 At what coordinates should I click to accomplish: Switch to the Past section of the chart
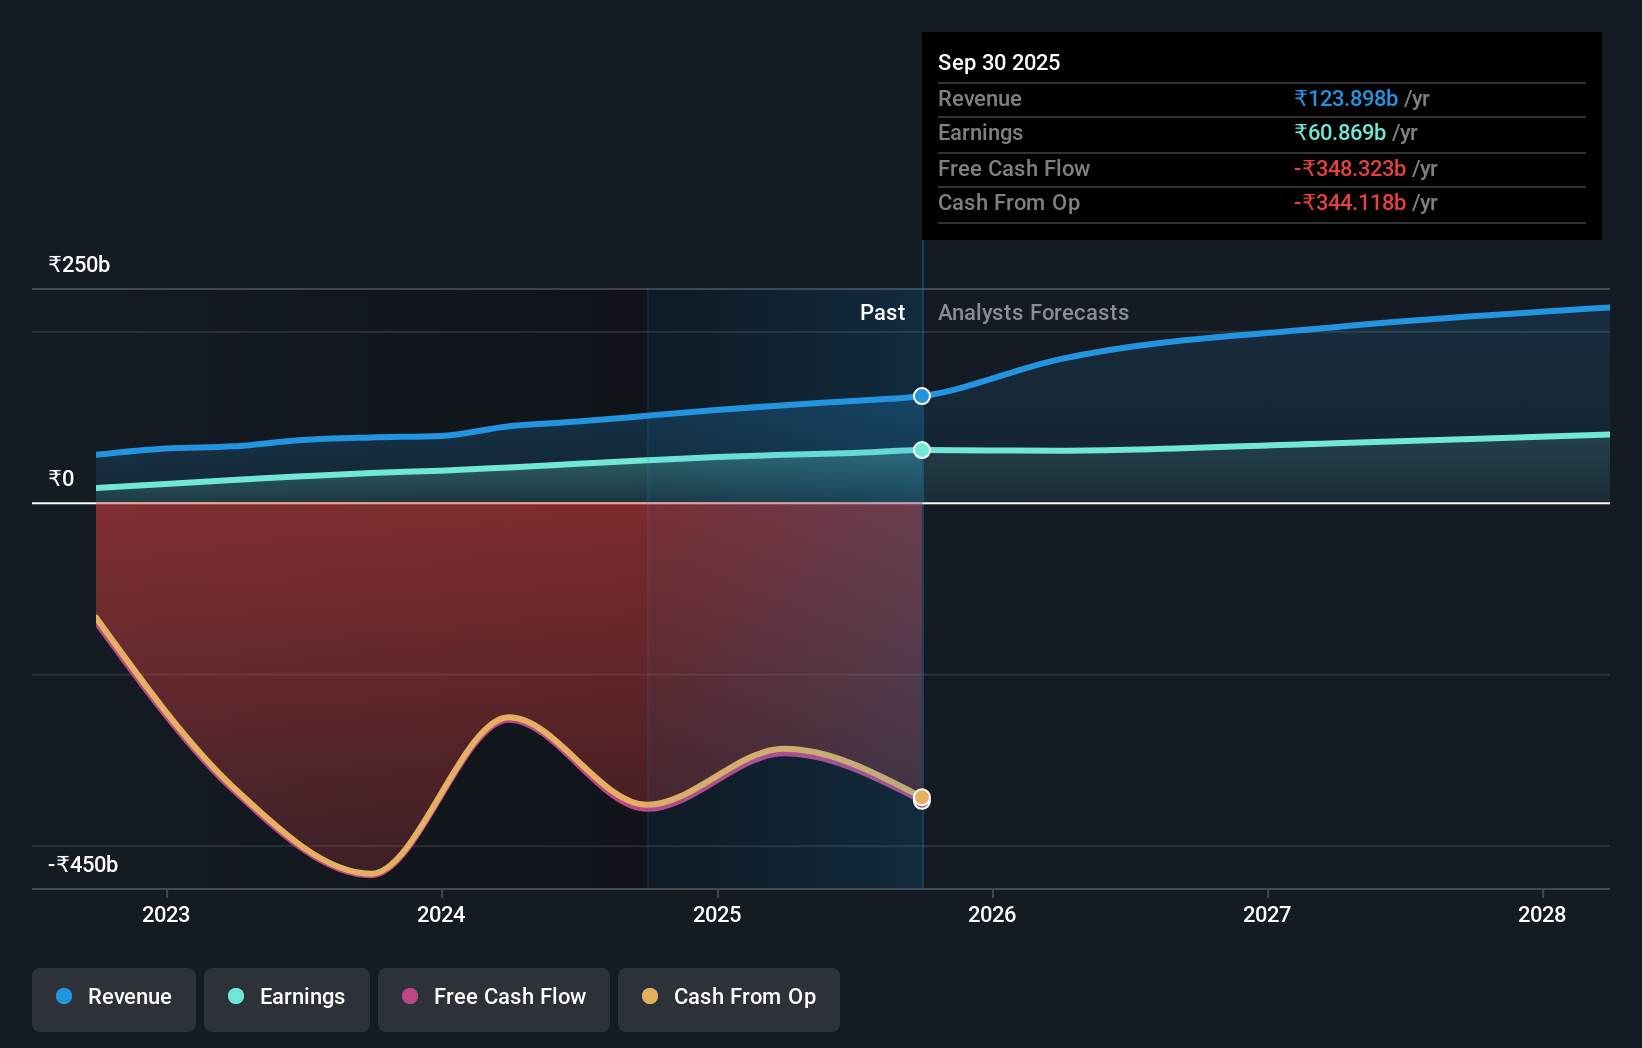coord(882,312)
